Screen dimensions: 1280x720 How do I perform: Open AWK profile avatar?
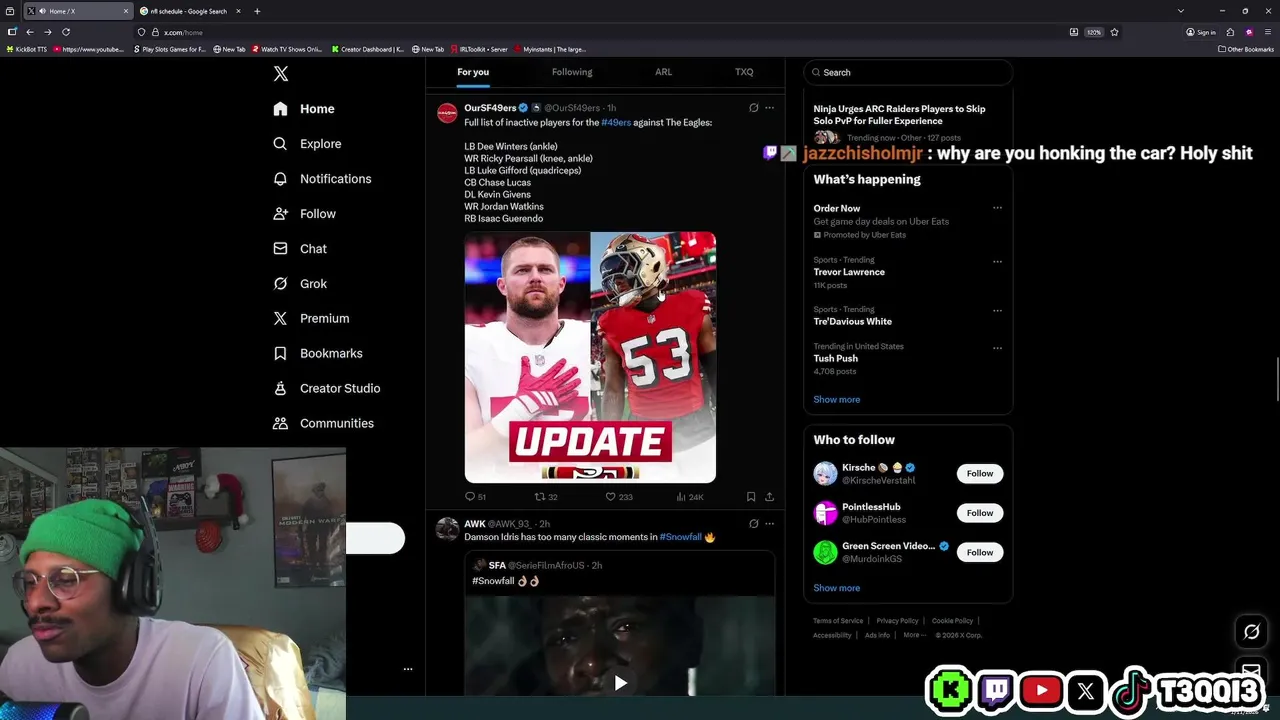tap(448, 529)
